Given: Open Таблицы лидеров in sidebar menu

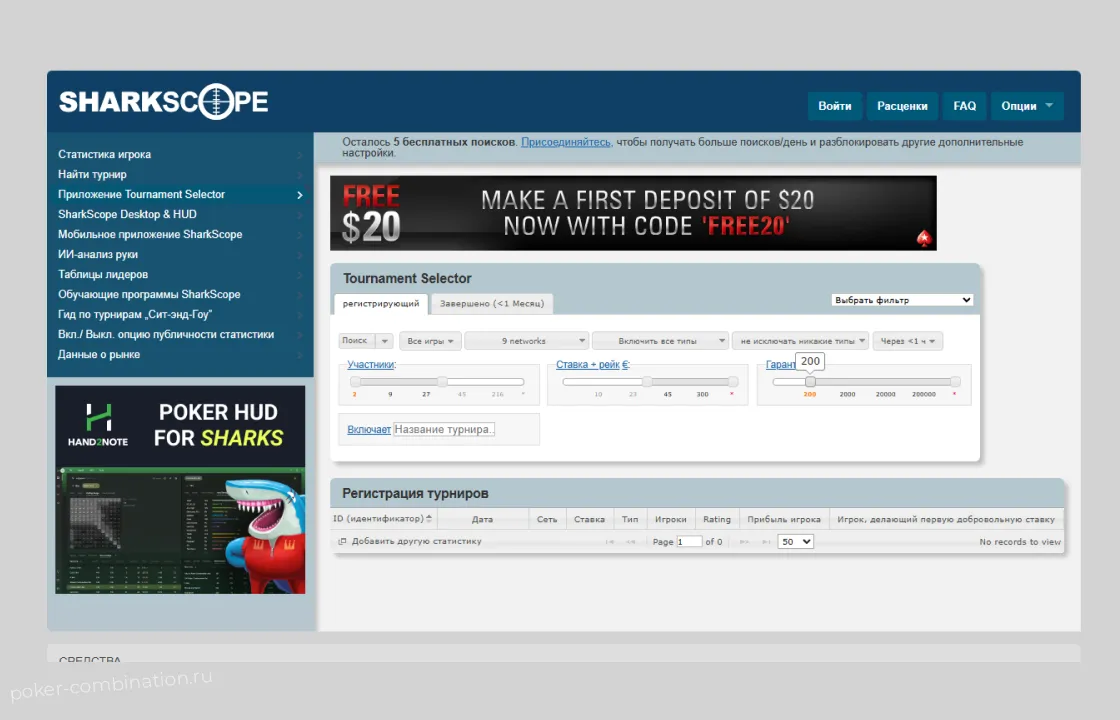Looking at the screenshot, I should tap(103, 275).
